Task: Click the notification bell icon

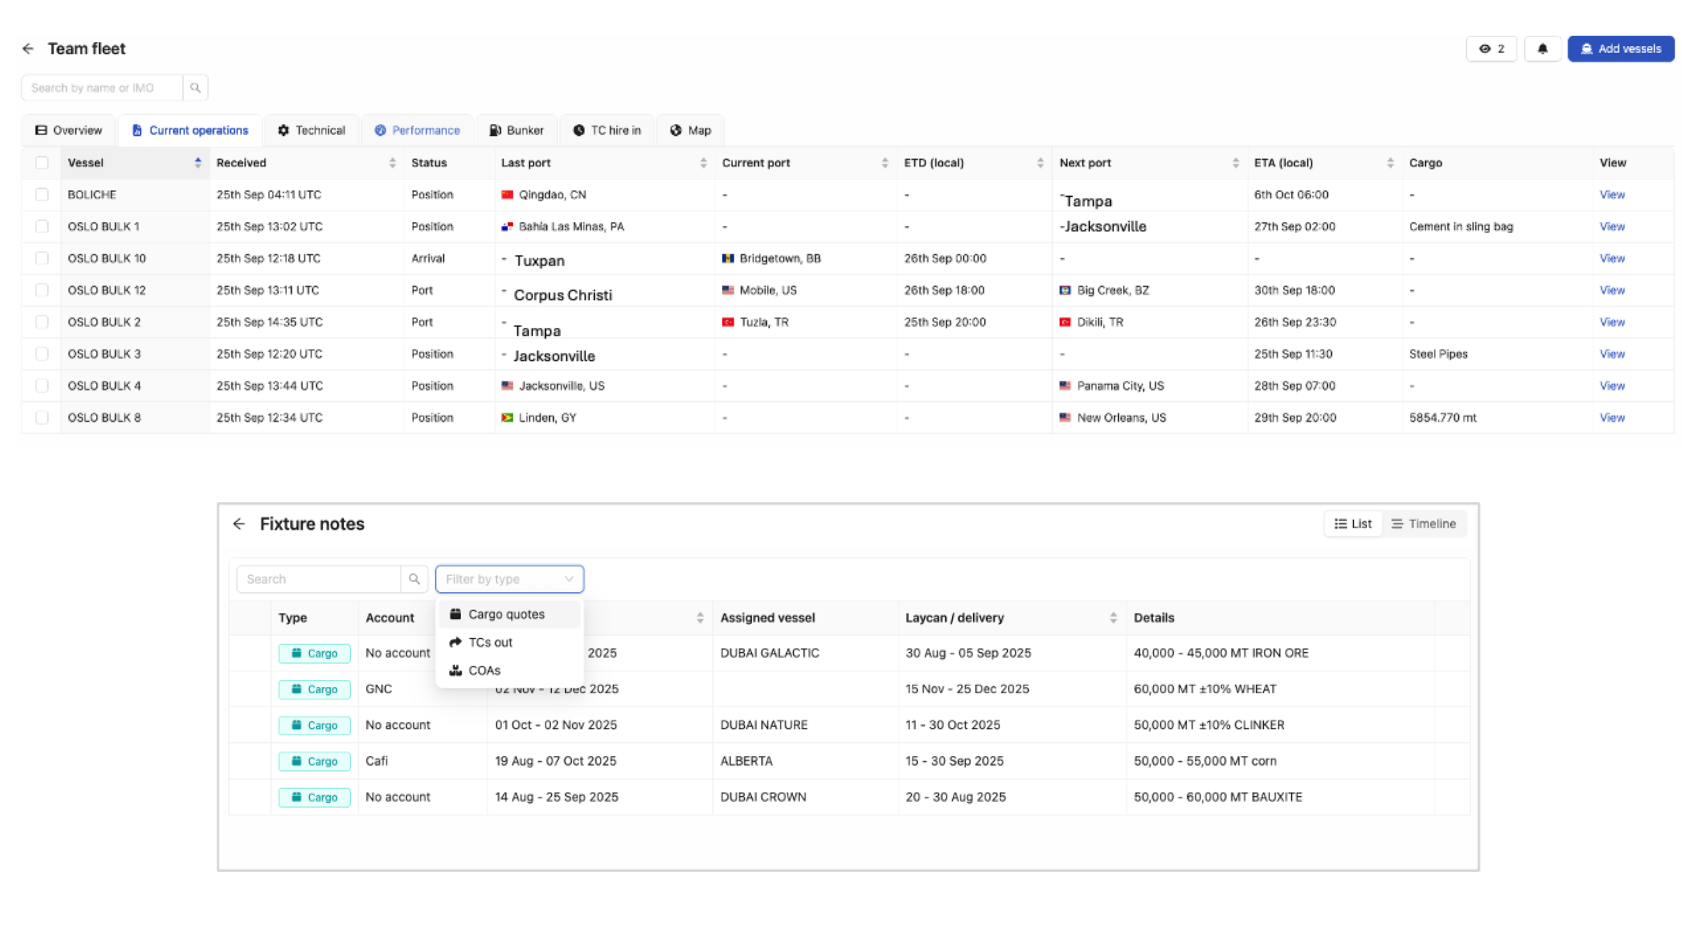Action: (x=1542, y=49)
